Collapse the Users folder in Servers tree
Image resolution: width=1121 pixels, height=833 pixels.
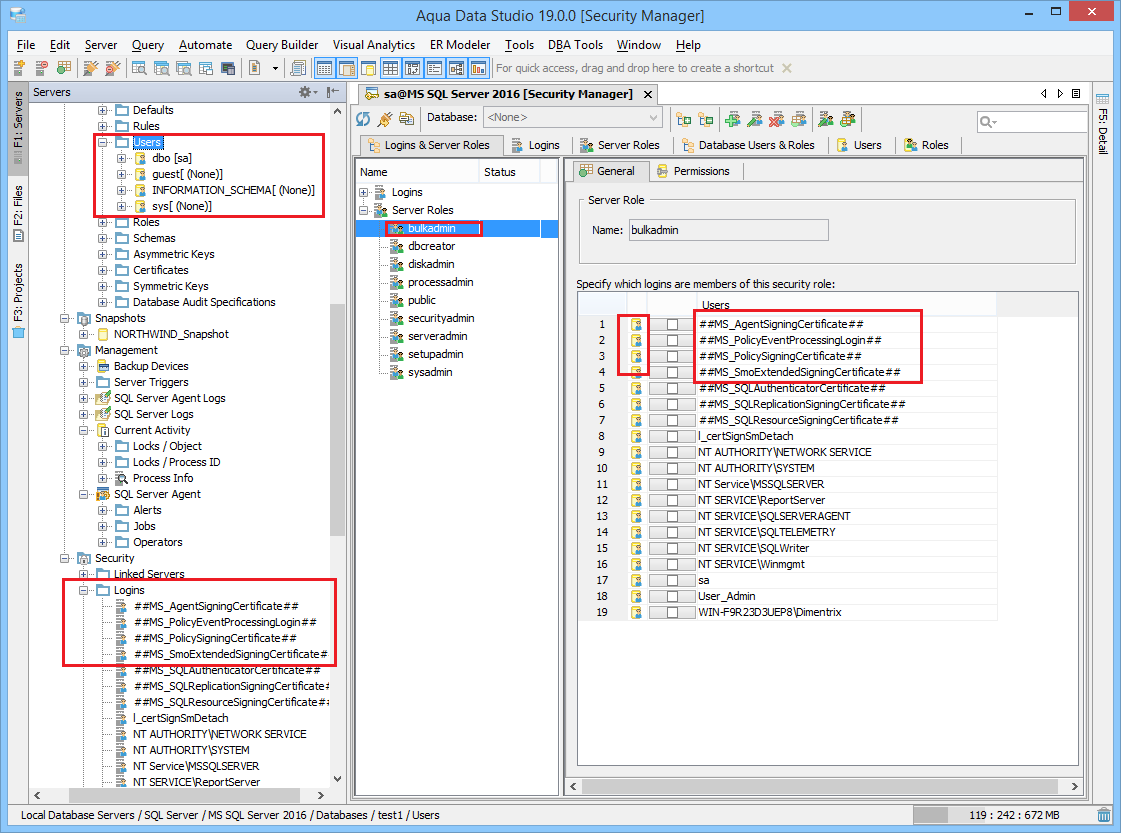[102, 142]
